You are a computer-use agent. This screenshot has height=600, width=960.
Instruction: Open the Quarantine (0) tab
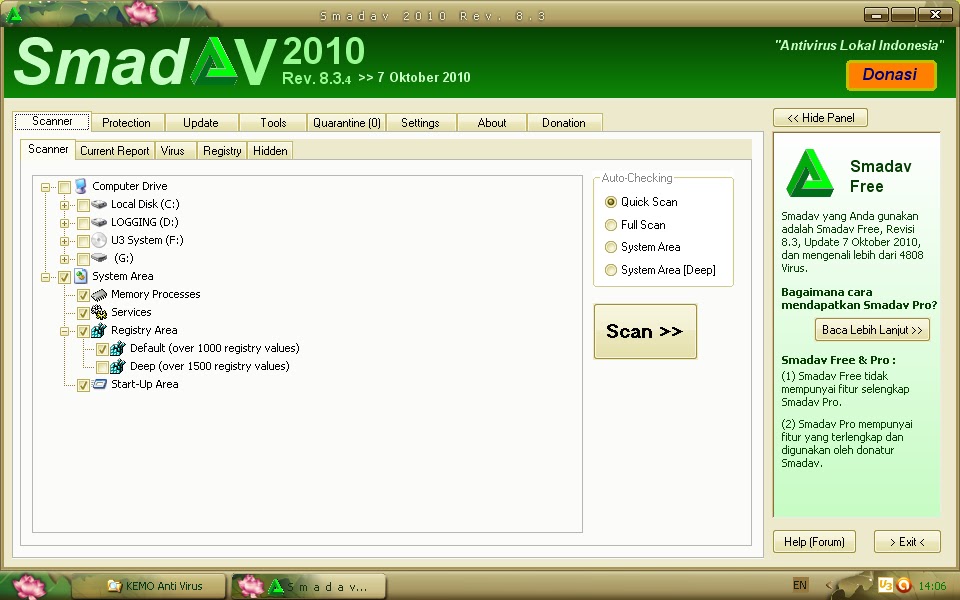pos(347,122)
